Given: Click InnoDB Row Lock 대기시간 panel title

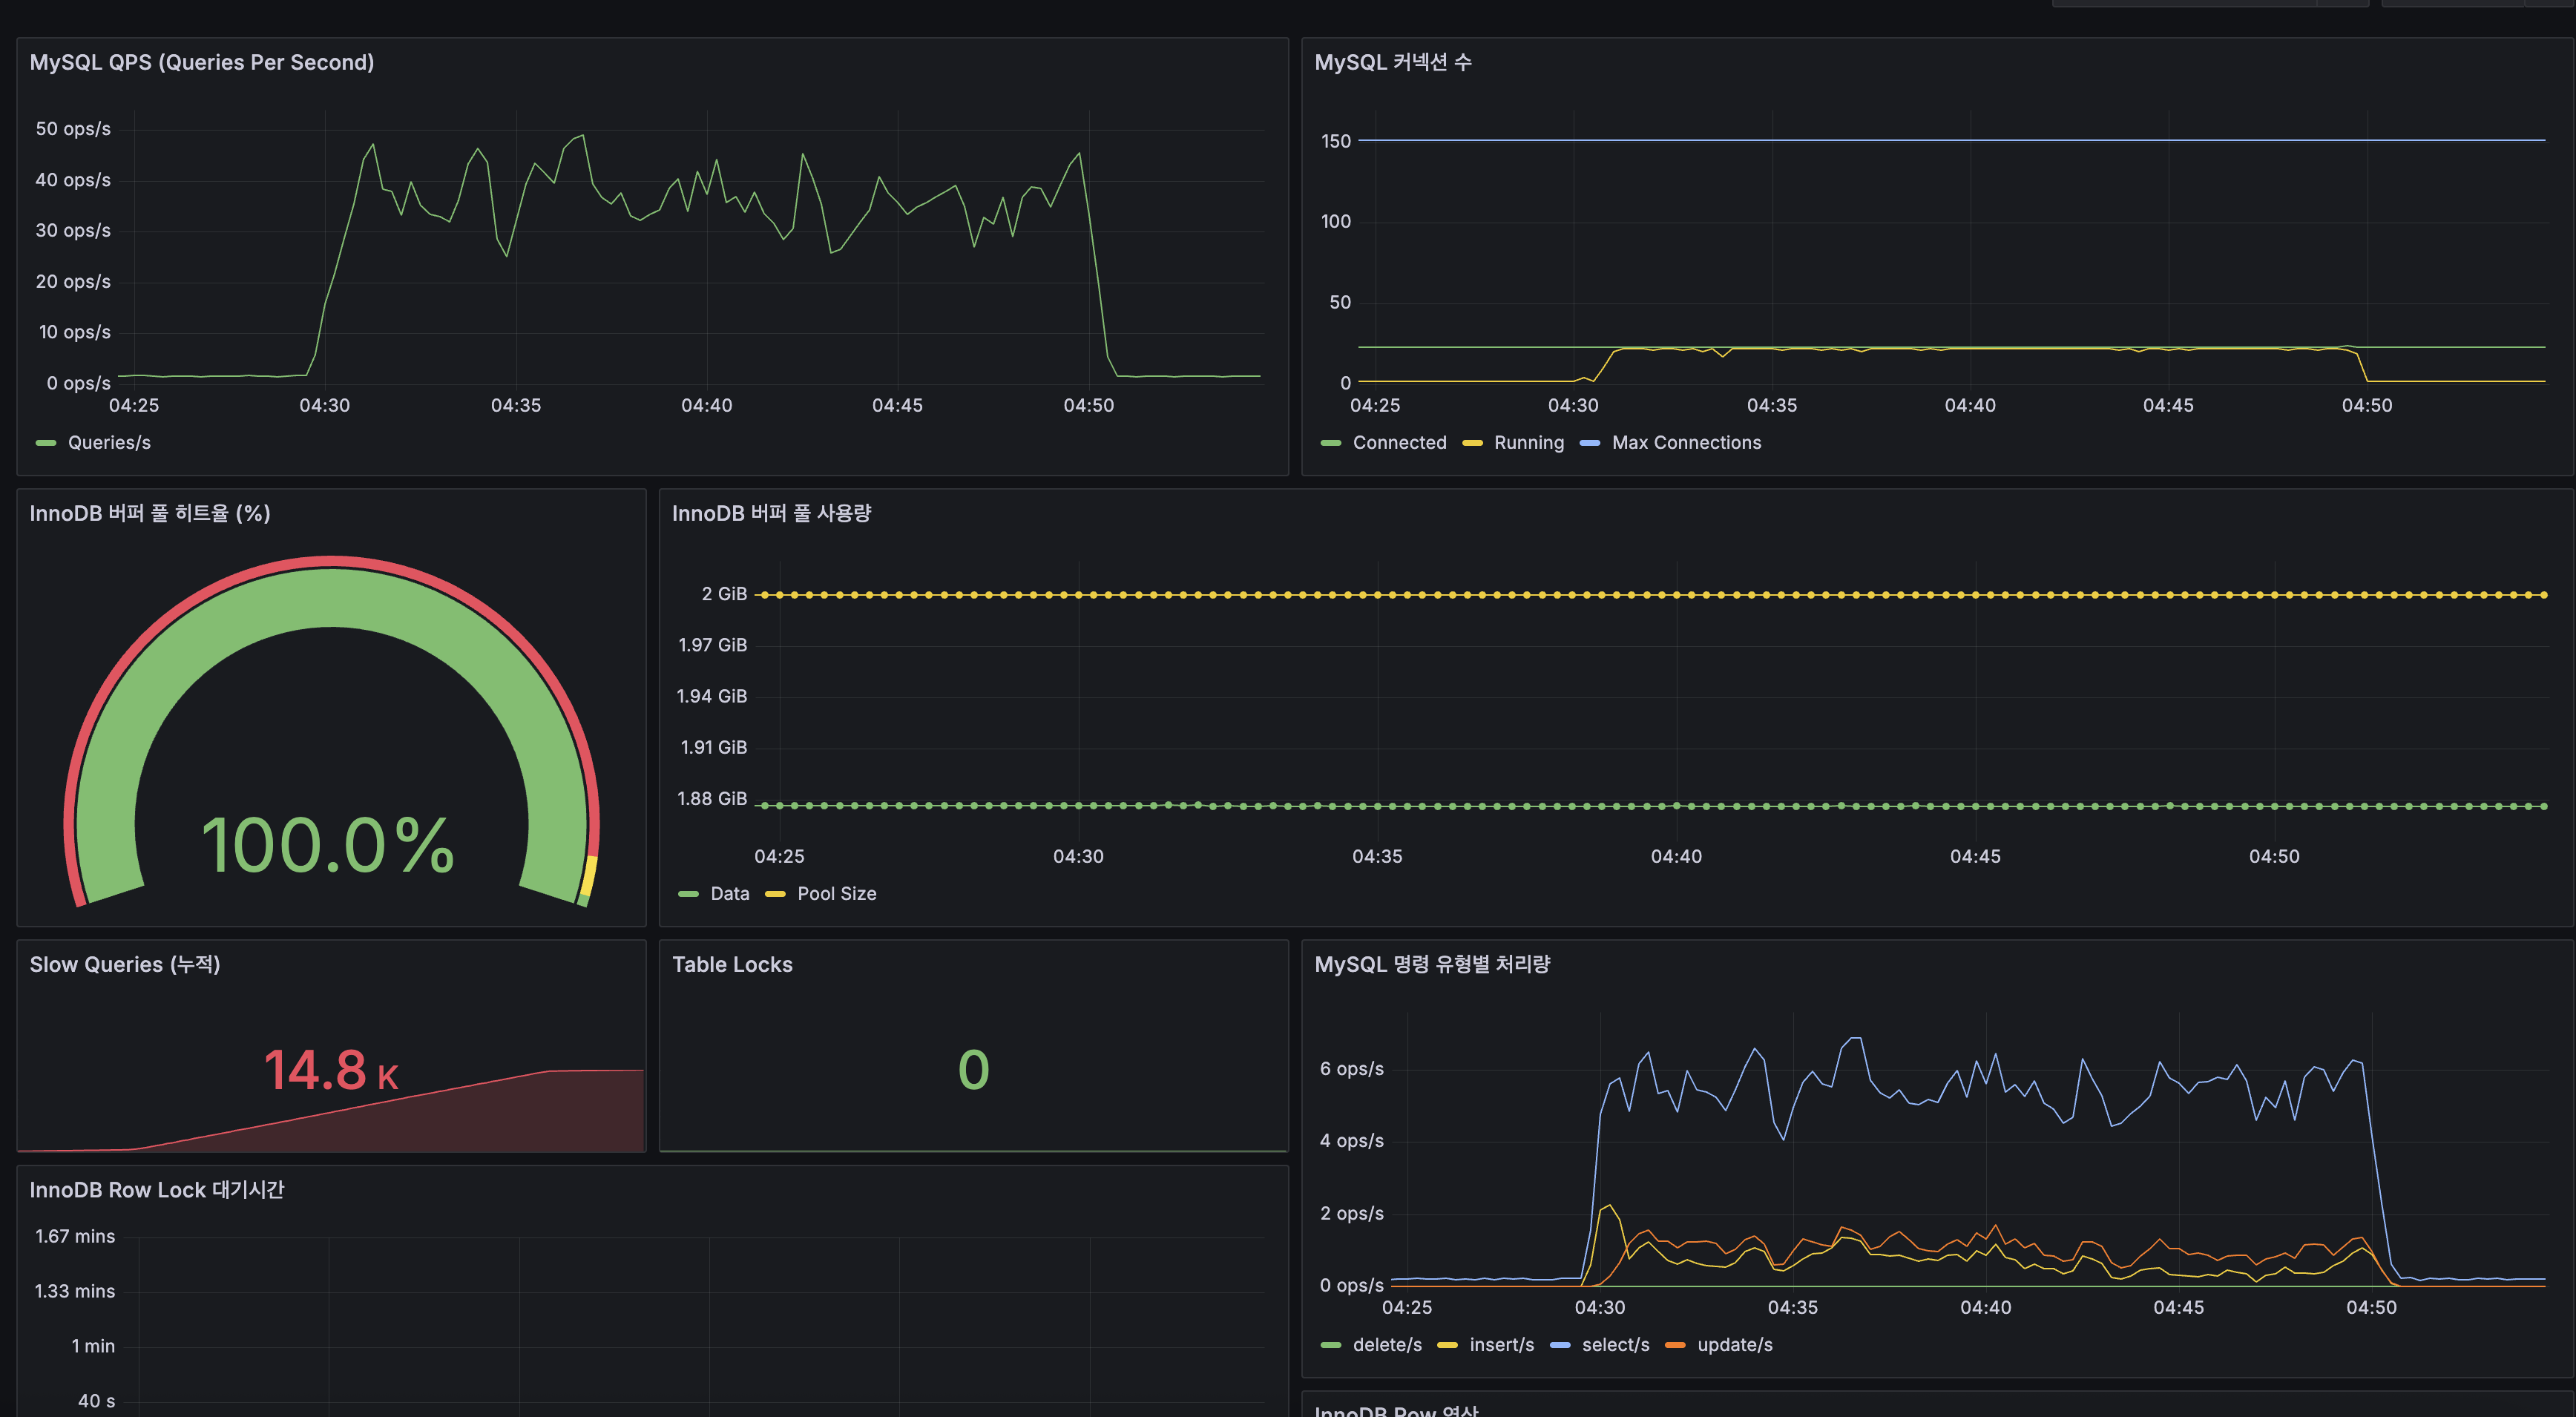Looking at the screenshot, I should 157,1189.
